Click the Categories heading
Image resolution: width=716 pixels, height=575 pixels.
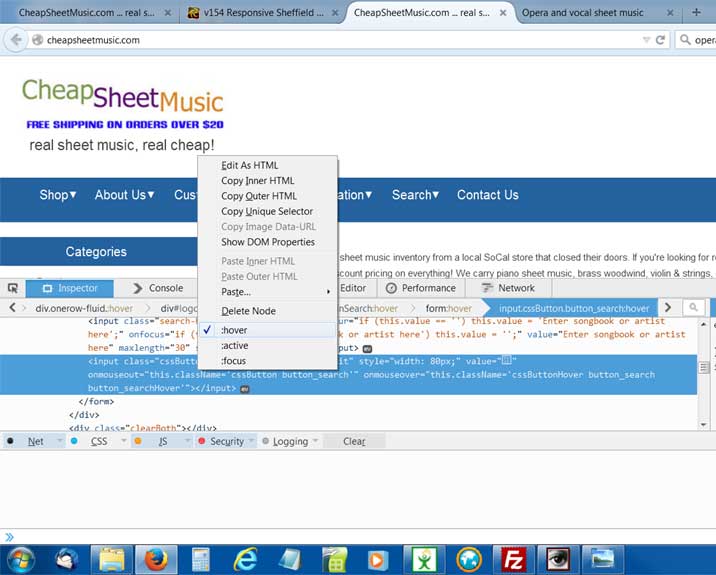96,252
